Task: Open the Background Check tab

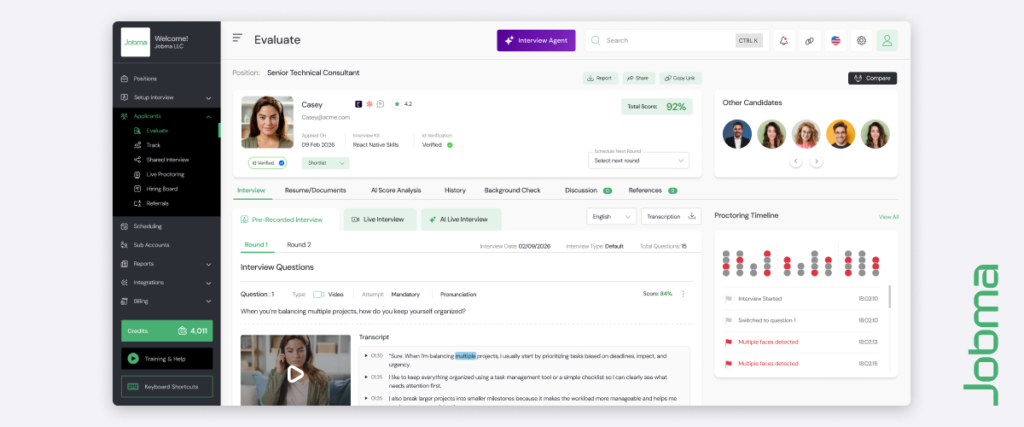Action: pyautogui.click(x=513, y=191)
